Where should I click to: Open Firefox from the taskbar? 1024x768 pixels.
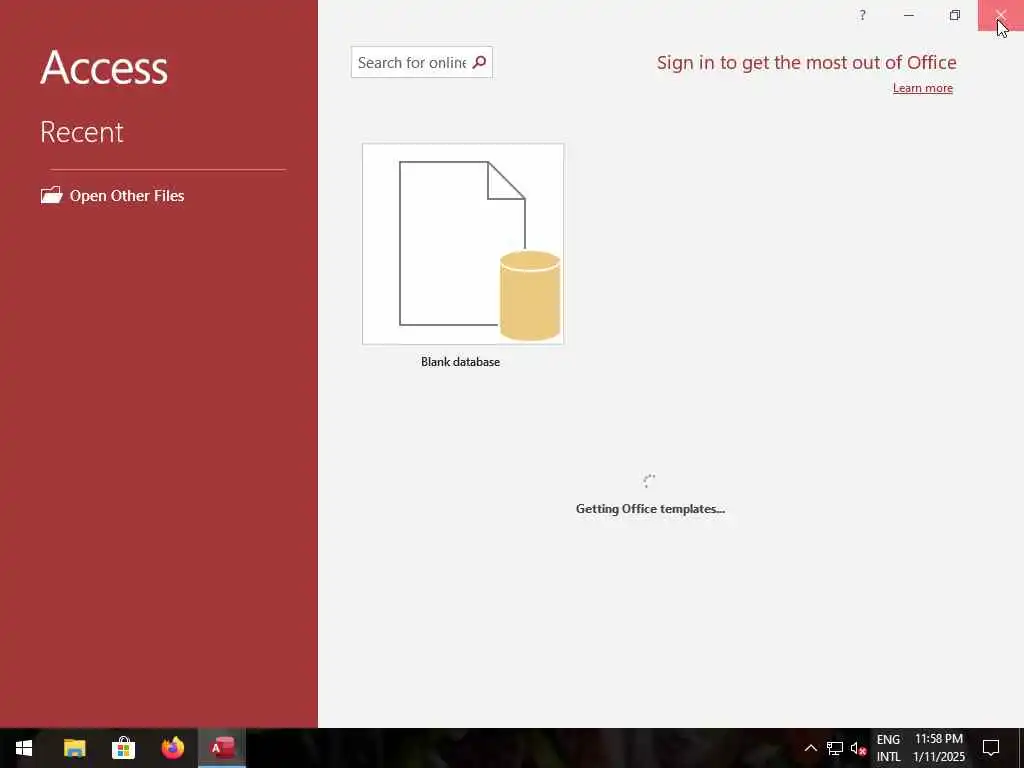(173, 748)
